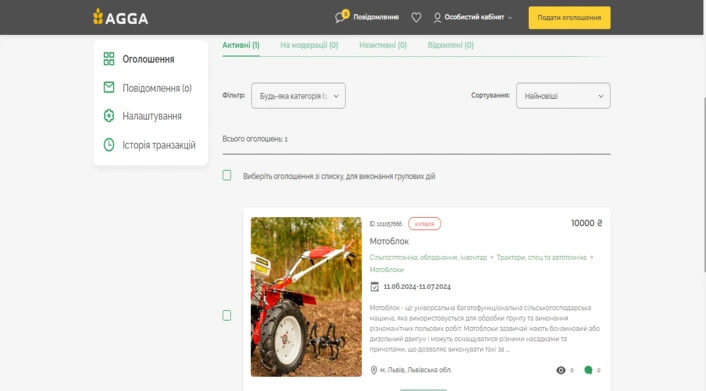The image size is (706, 391).
Task: Open the Мотоблоки category link
Action: 386,269
